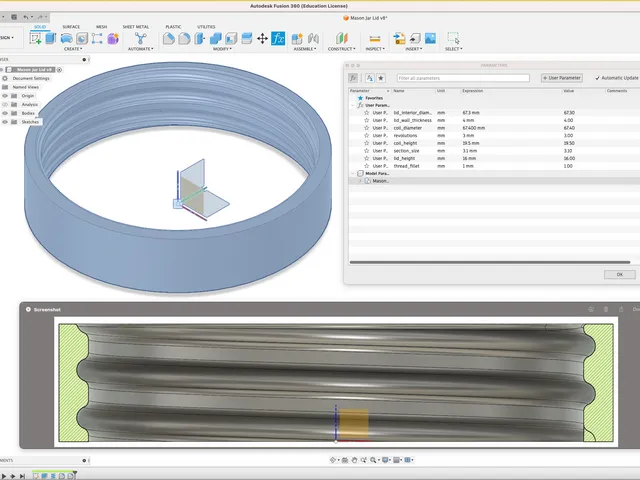Favorite the thread_fillet parameter star
Image resolution: width=640 pixels, height=480 pixels.
[x=367, y=166]
